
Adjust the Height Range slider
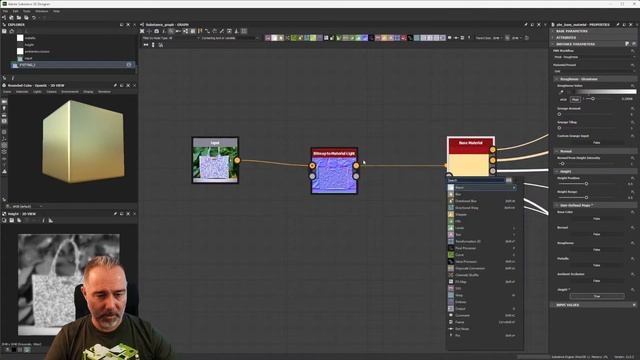pyautogui.click(x=586, y=198)
